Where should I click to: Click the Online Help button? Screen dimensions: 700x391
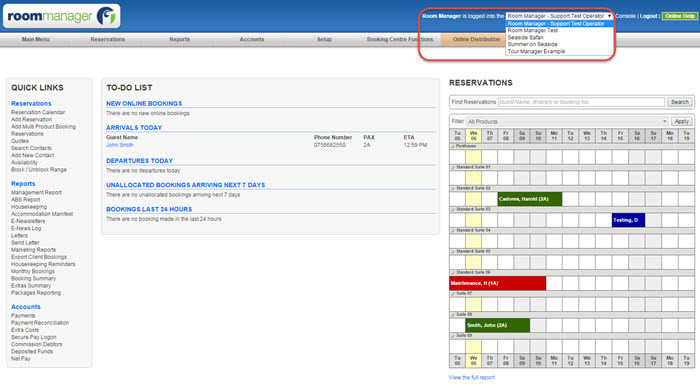pos(679,16)
